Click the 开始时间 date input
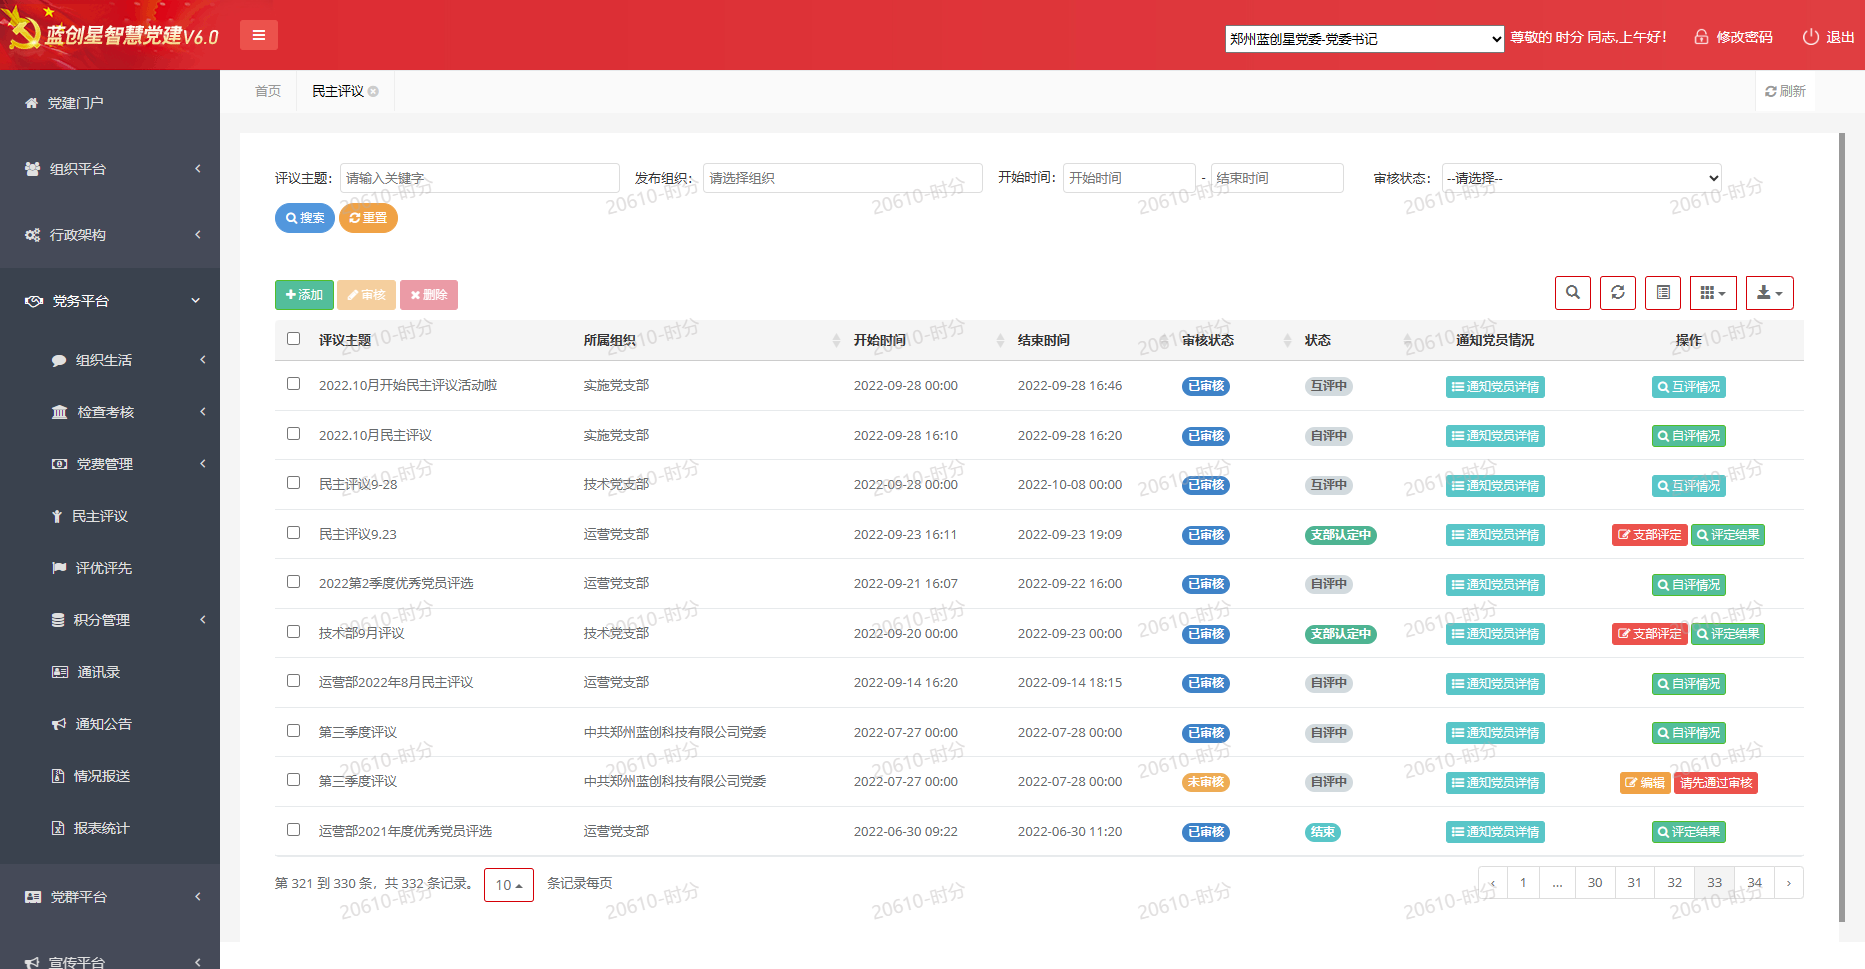The width and height of the screenshot is (1865, 969). [x=1129, y=178]
